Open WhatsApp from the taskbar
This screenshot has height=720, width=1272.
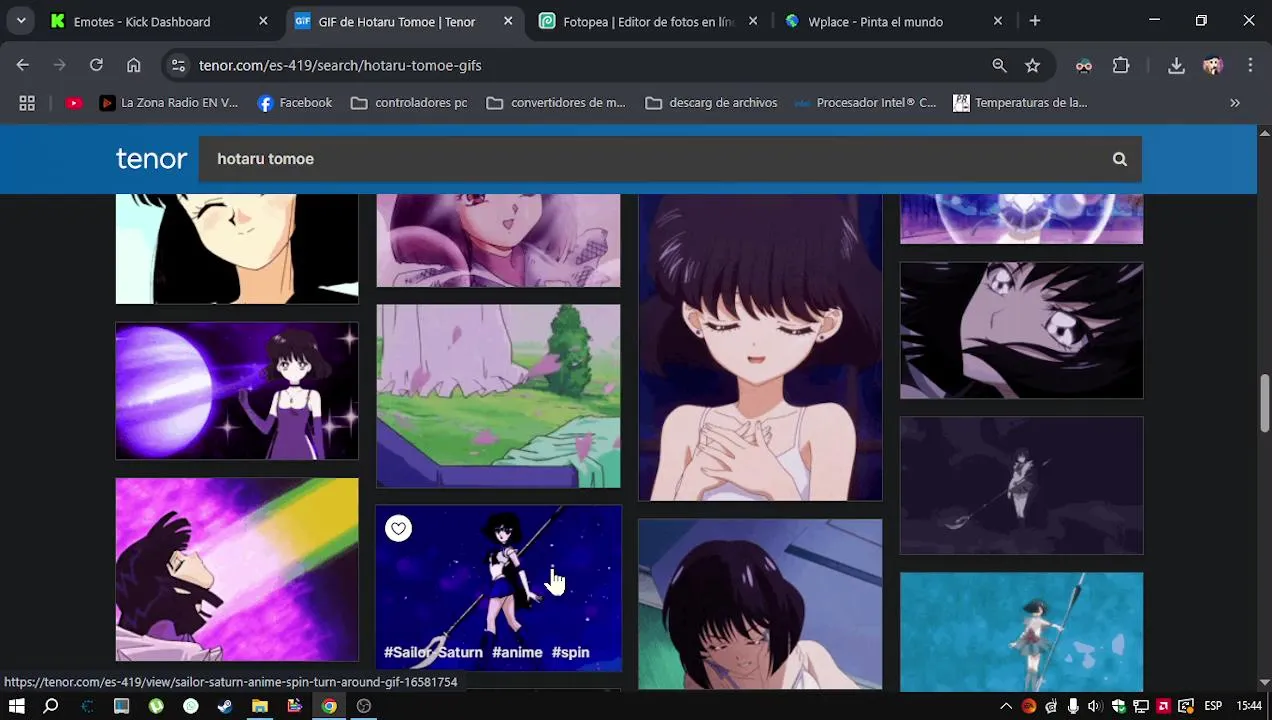(x=190, y=706)
